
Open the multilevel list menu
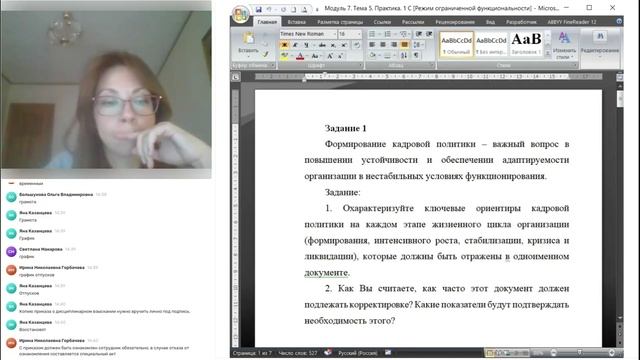click(x=404, y=34)
